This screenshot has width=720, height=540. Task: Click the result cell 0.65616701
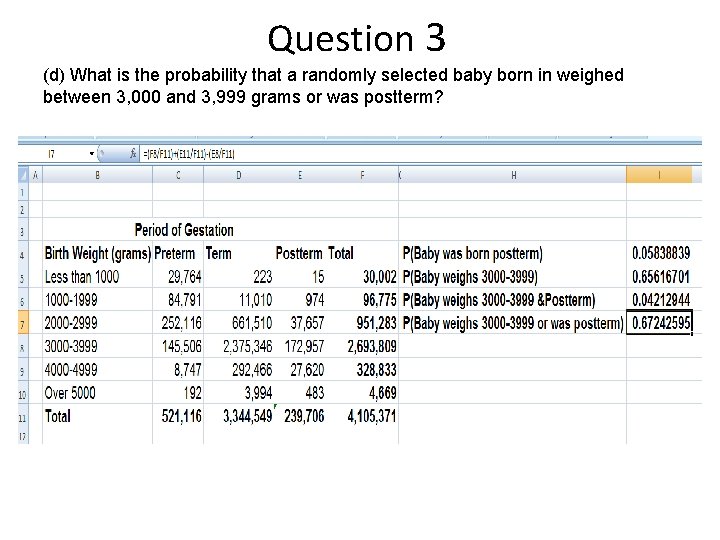click(x=661, y=277)
